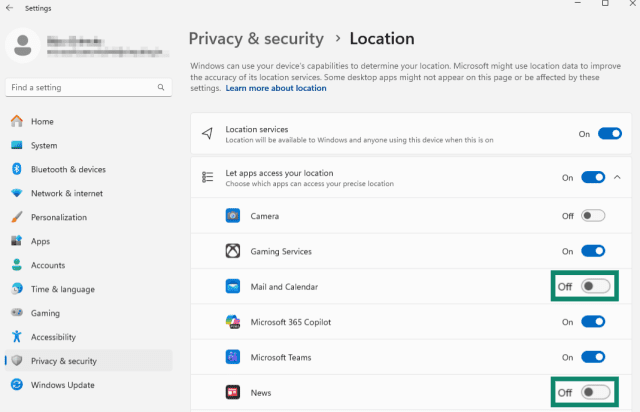This screenshot has height=412, width=640.
Task: Click in the Find a setting box
Action: [x=89, y=87]
